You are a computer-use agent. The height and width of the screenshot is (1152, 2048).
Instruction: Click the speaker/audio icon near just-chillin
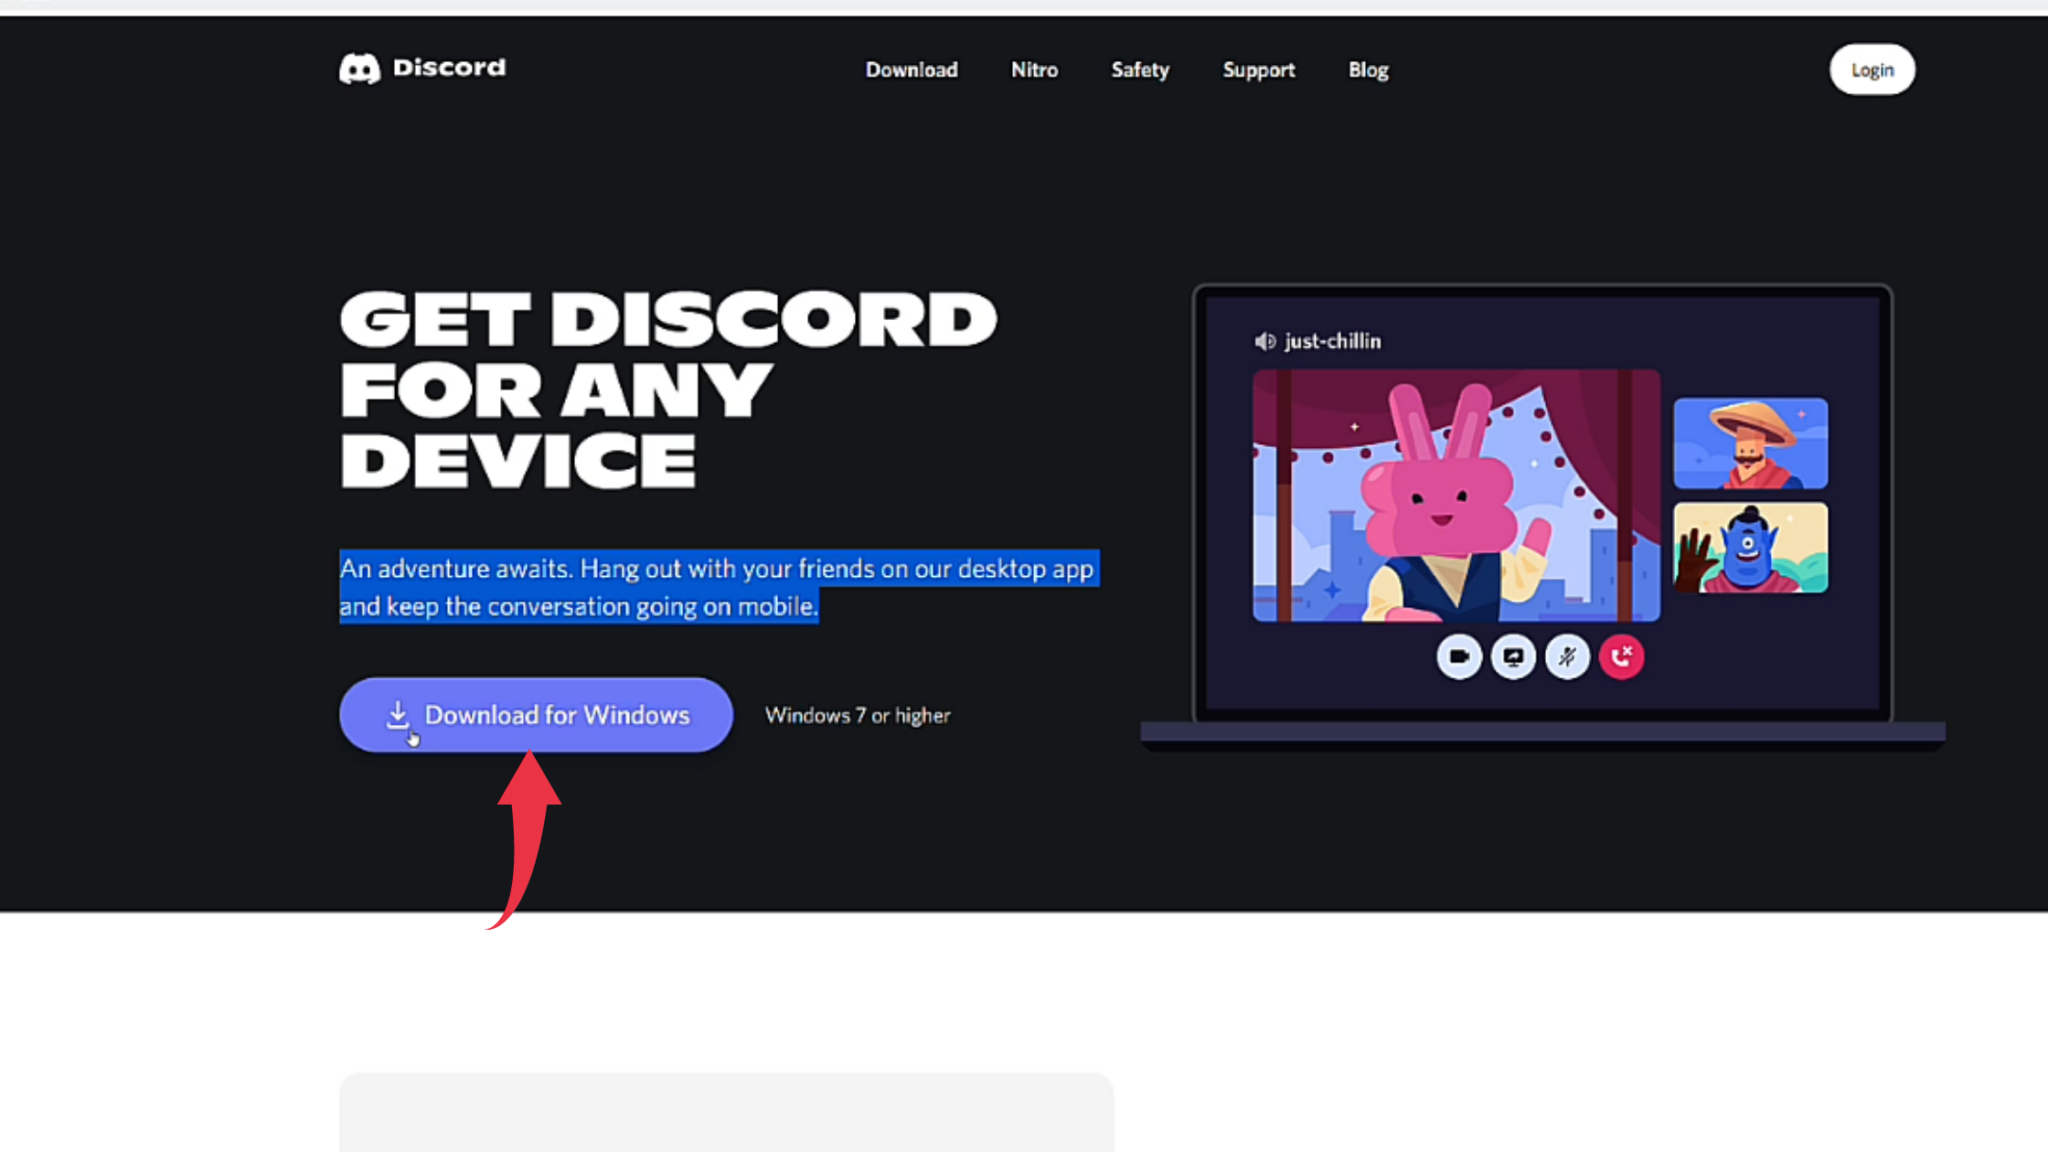coord(1266,340)
